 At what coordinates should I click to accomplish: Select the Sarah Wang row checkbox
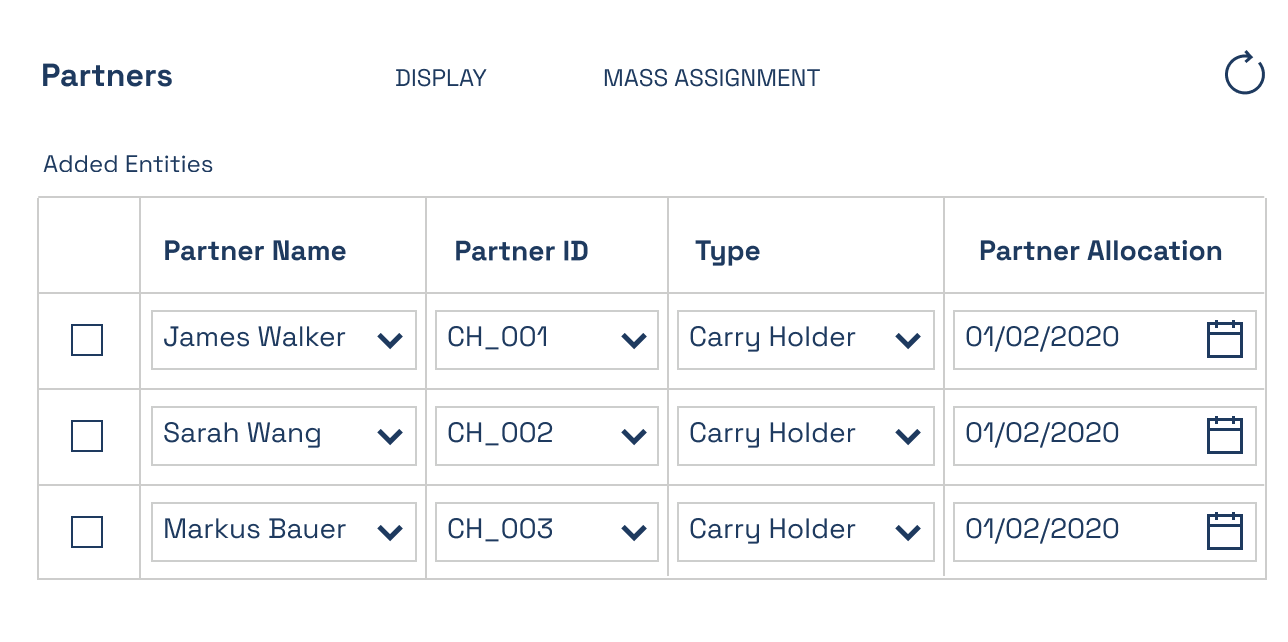click(x=87, y=436)
